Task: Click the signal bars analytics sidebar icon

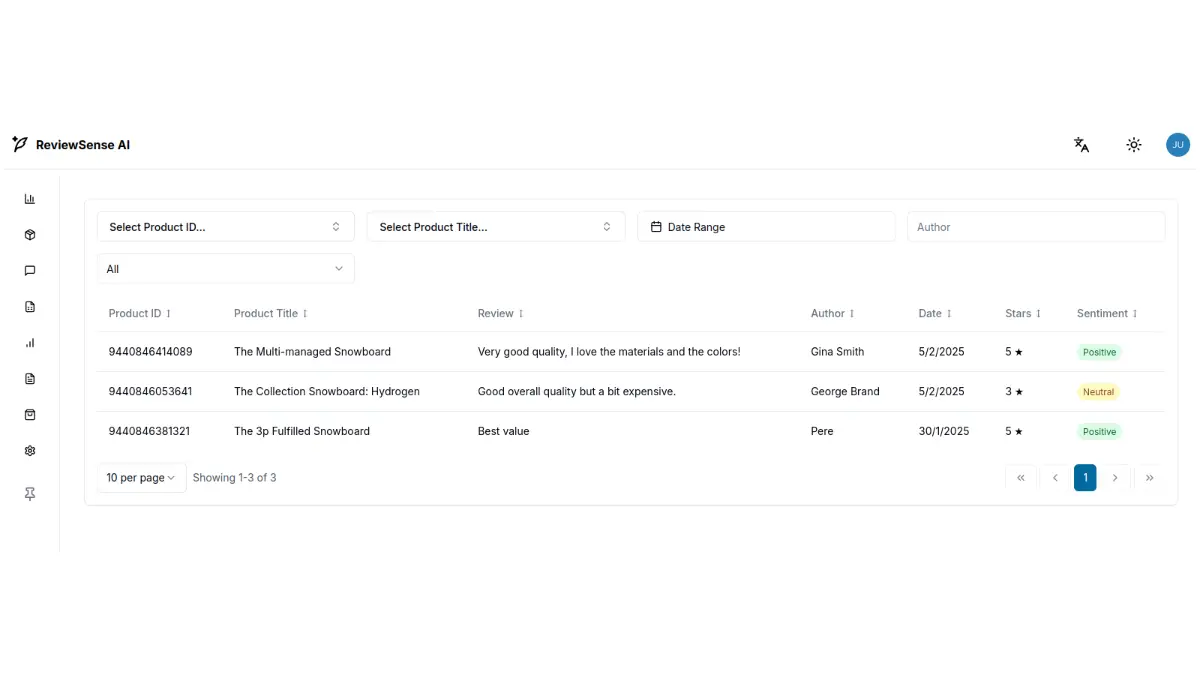Action: coord(30,343)
